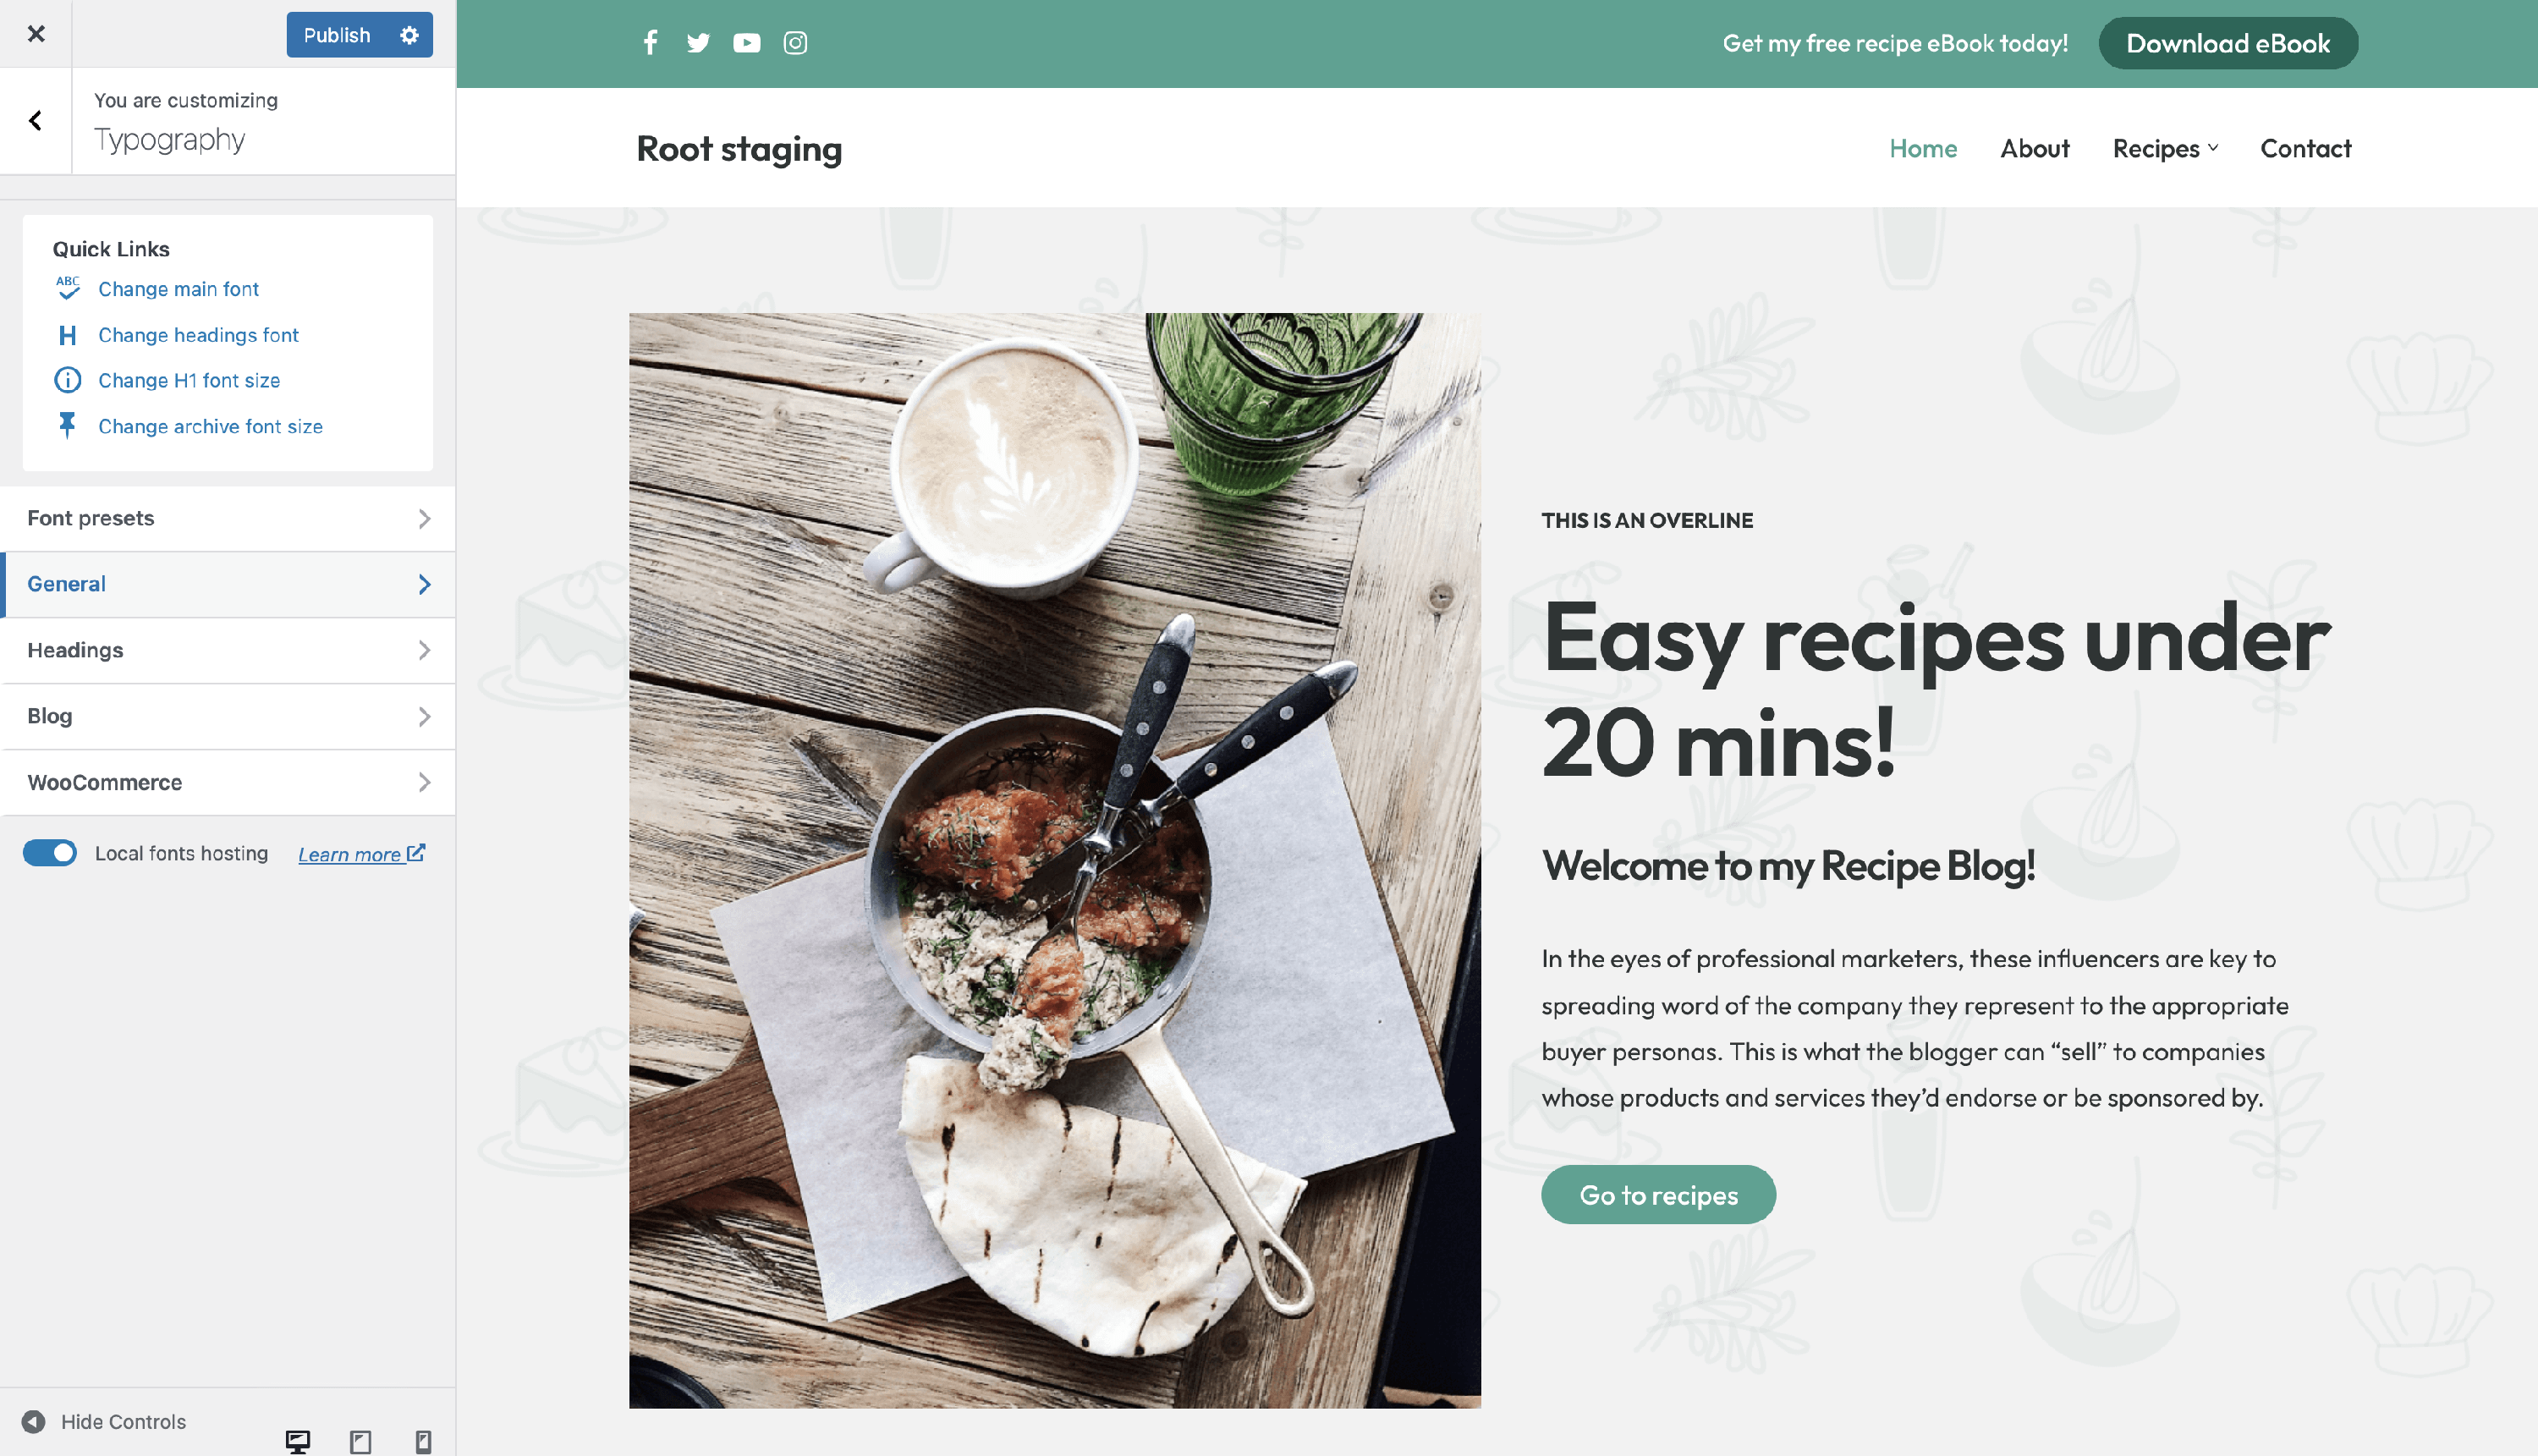
Task: Open the Recipes dropdown menu
Action: pyautogui.click(x=2165, y=148)
